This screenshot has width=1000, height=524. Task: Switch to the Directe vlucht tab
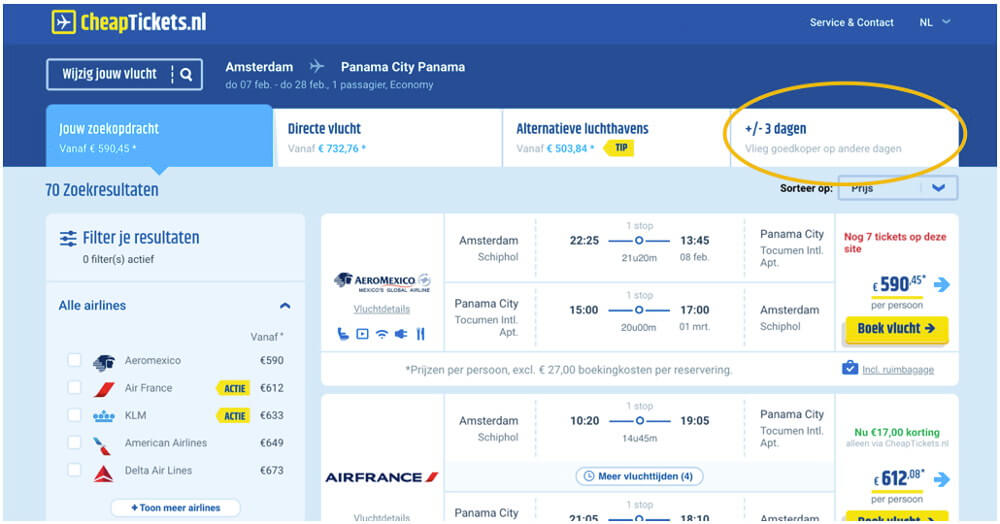387,138
